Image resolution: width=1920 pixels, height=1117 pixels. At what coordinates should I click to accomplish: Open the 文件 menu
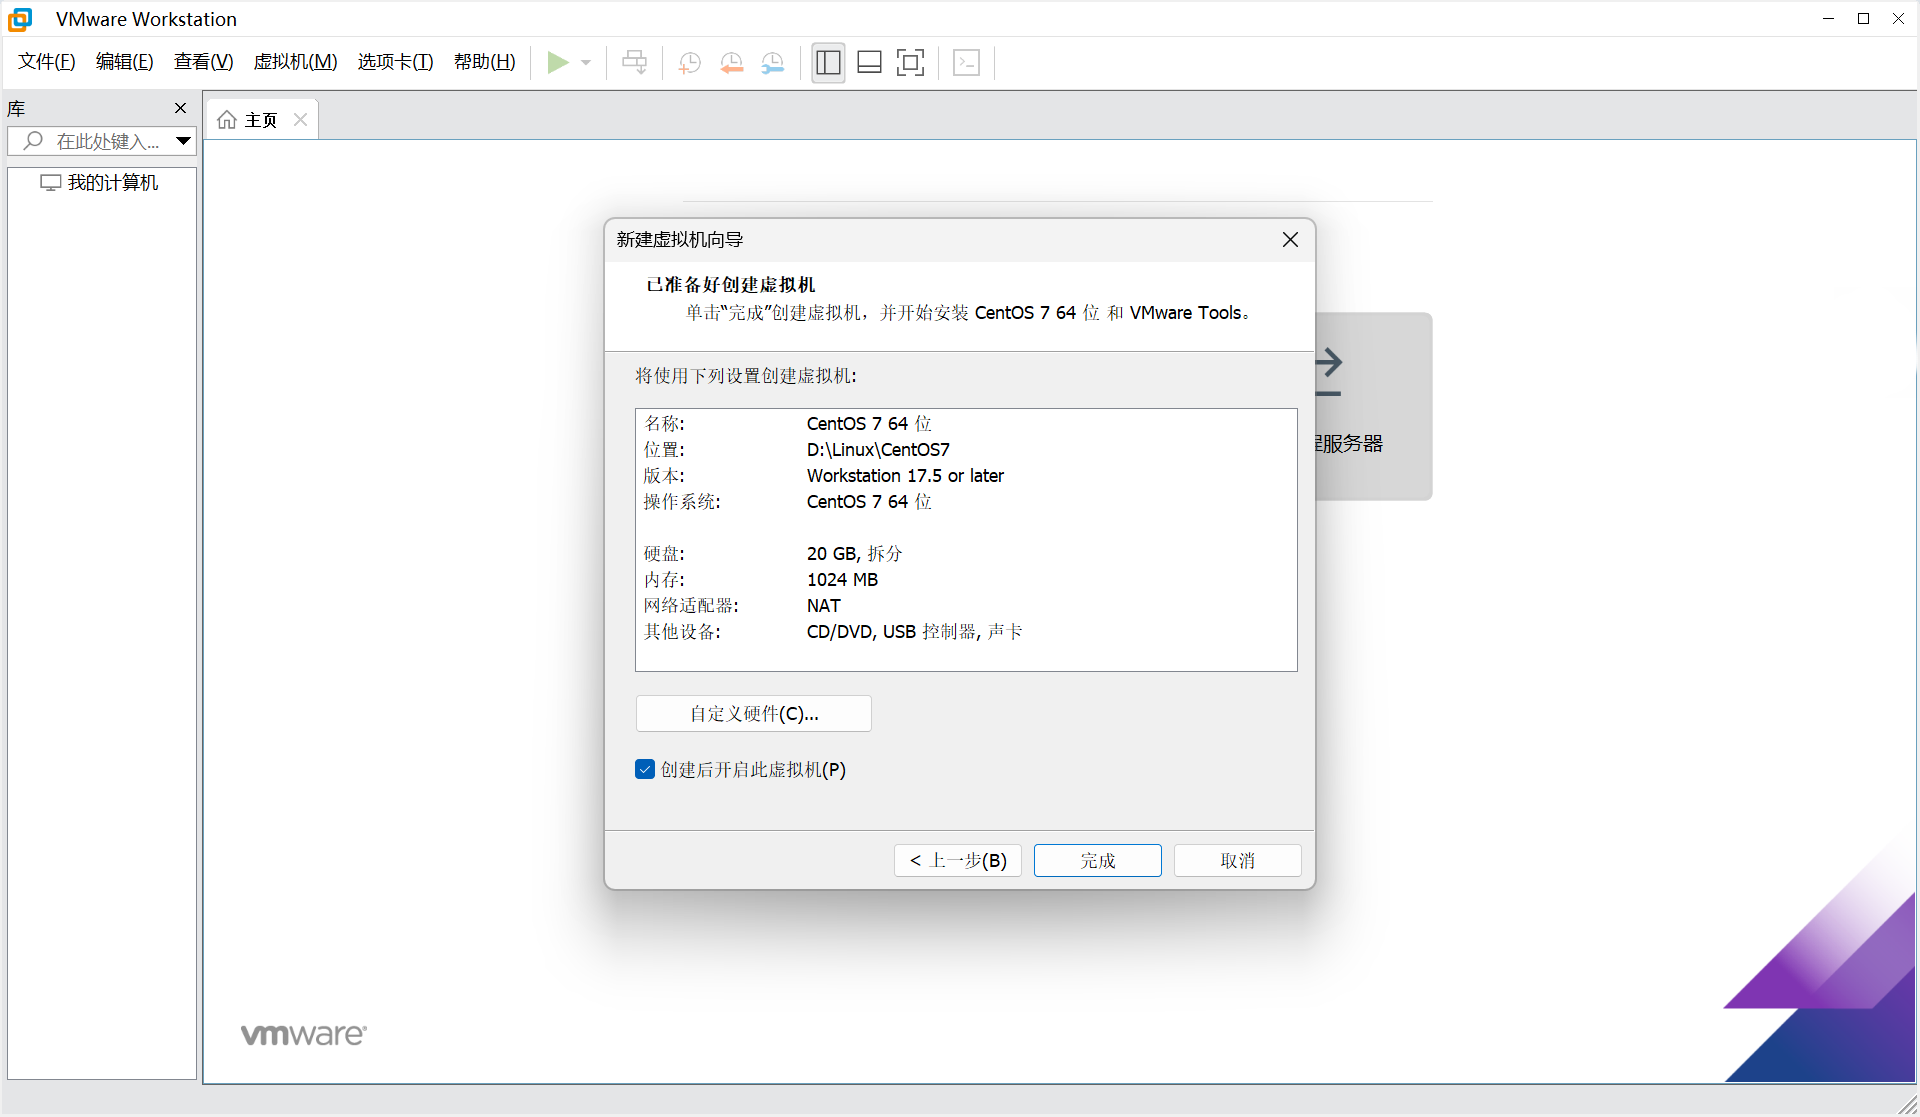click(47, 62)
